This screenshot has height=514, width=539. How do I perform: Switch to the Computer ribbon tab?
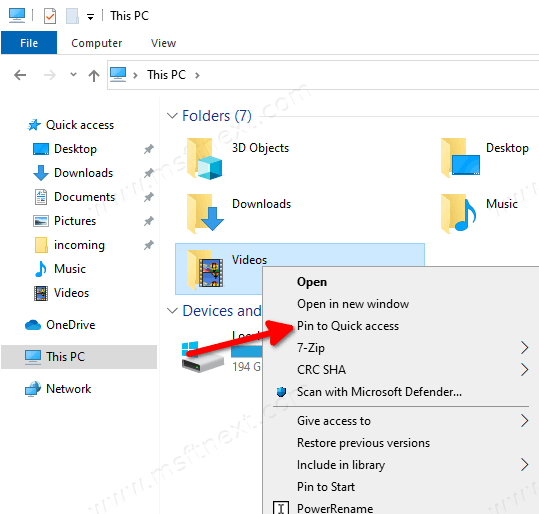pyautogui.click(x=97, y=43)
